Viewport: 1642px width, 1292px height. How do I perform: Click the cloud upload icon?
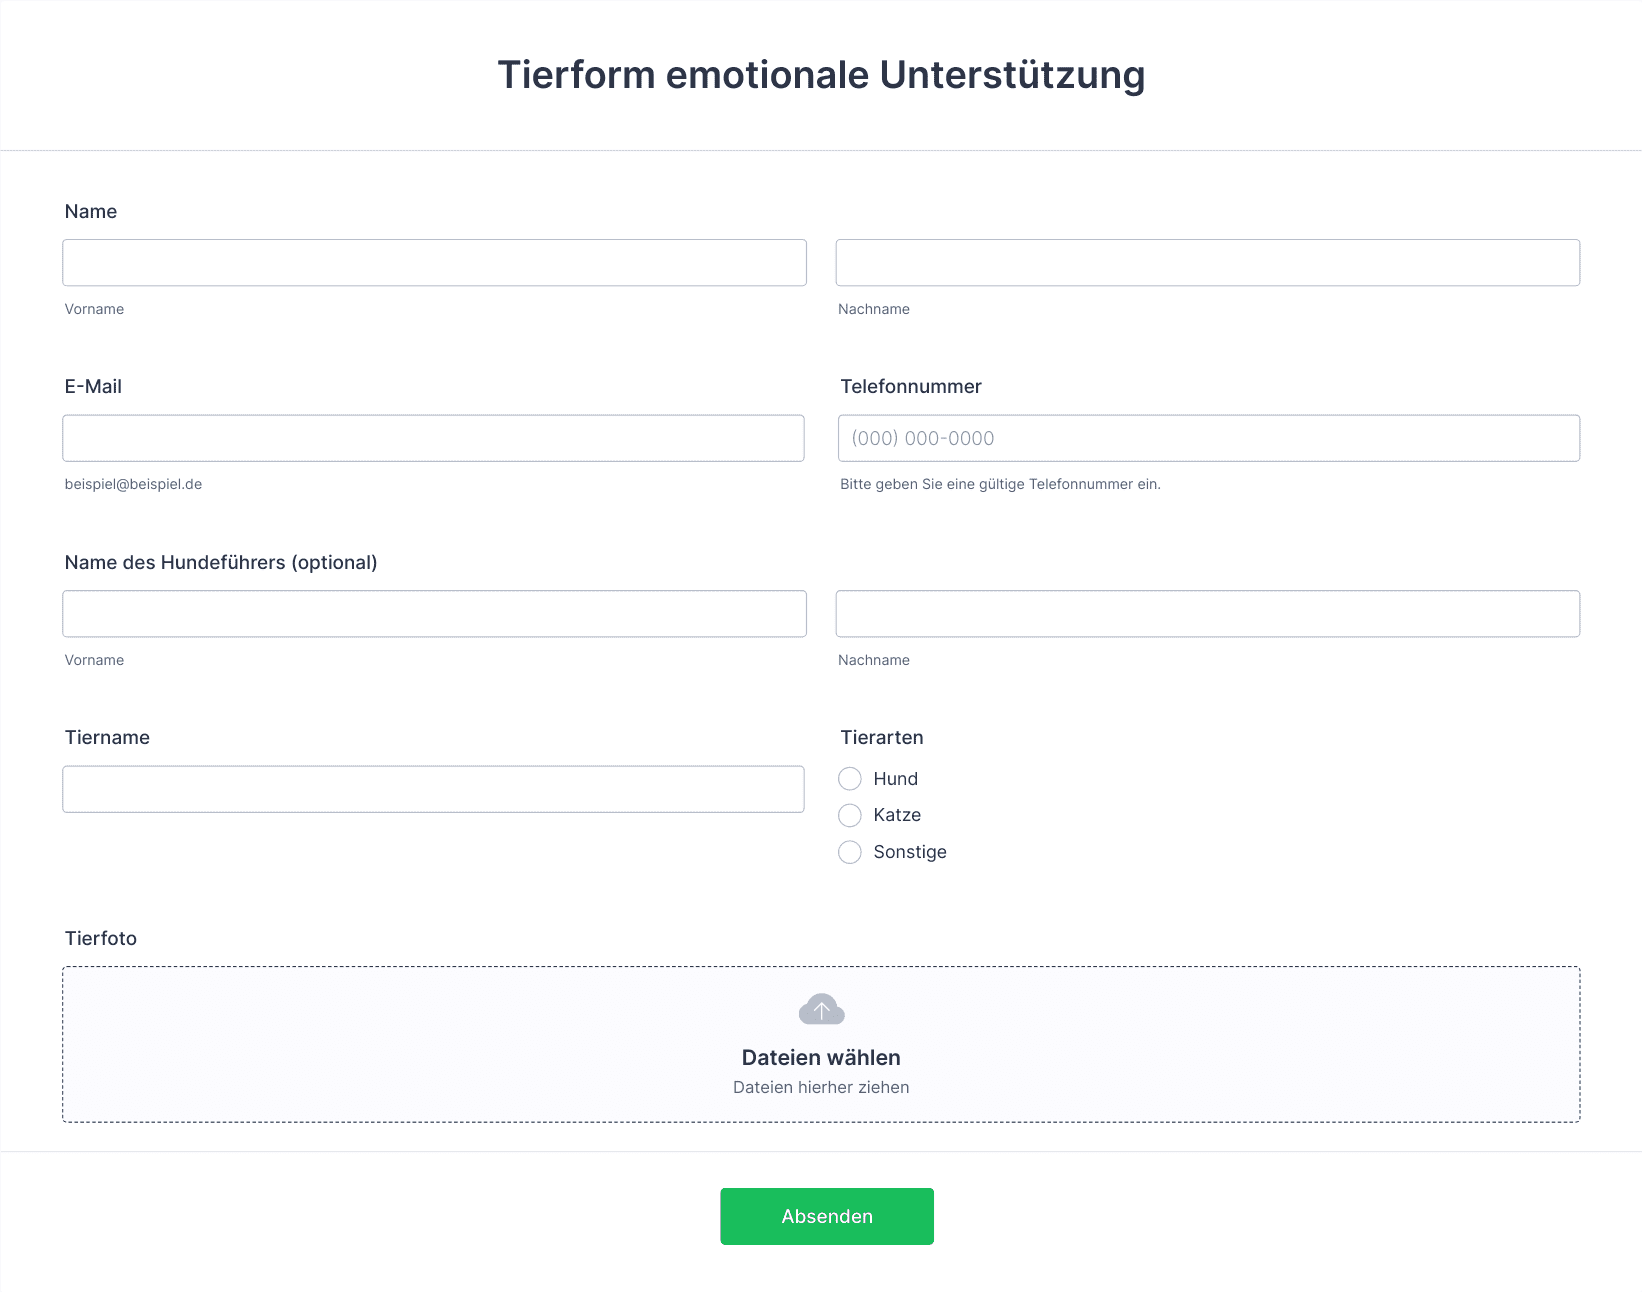click(821, 1010)
